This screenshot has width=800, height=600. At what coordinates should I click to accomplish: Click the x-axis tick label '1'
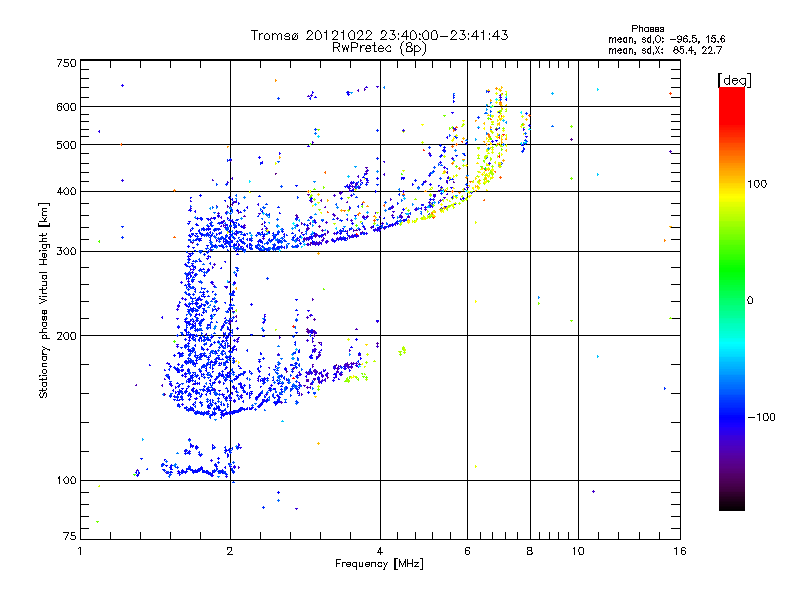click(80, 551)
